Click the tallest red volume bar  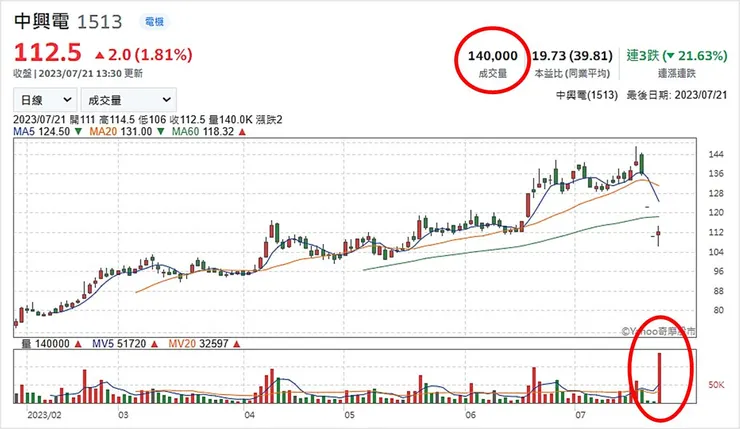(659, 378)
